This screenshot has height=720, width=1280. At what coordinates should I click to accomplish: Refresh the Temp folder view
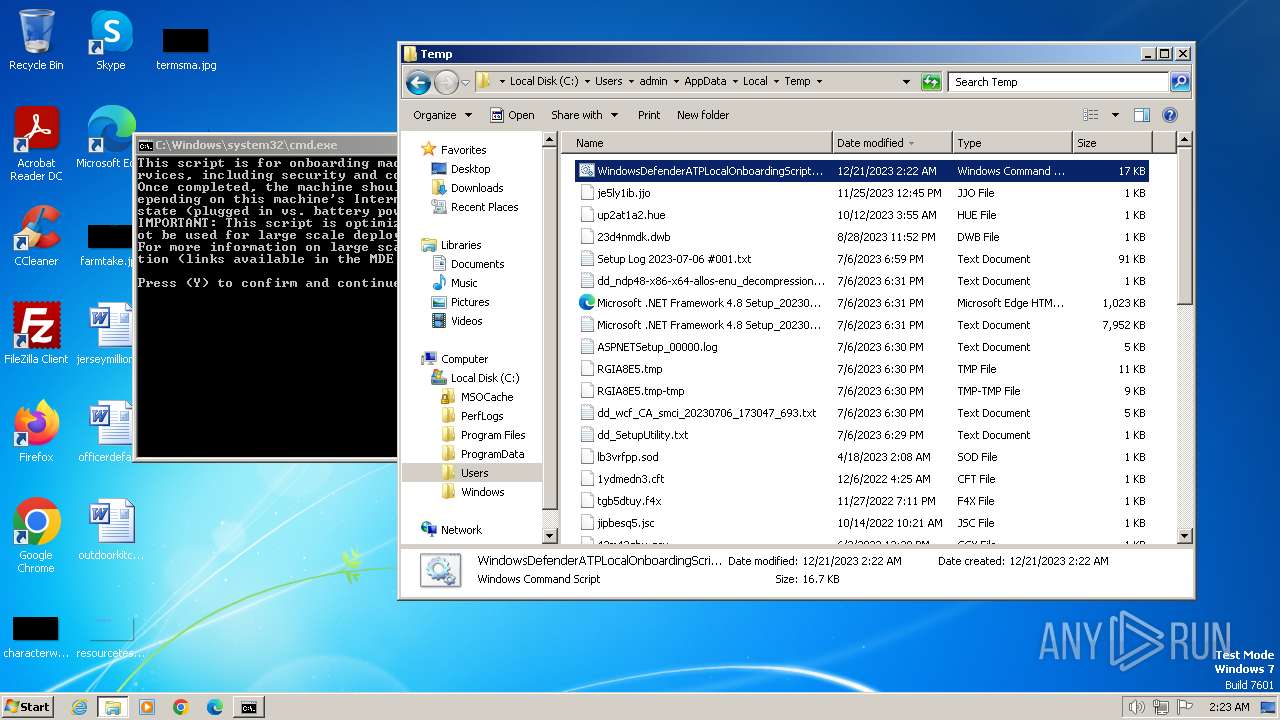tap(931, 82)
